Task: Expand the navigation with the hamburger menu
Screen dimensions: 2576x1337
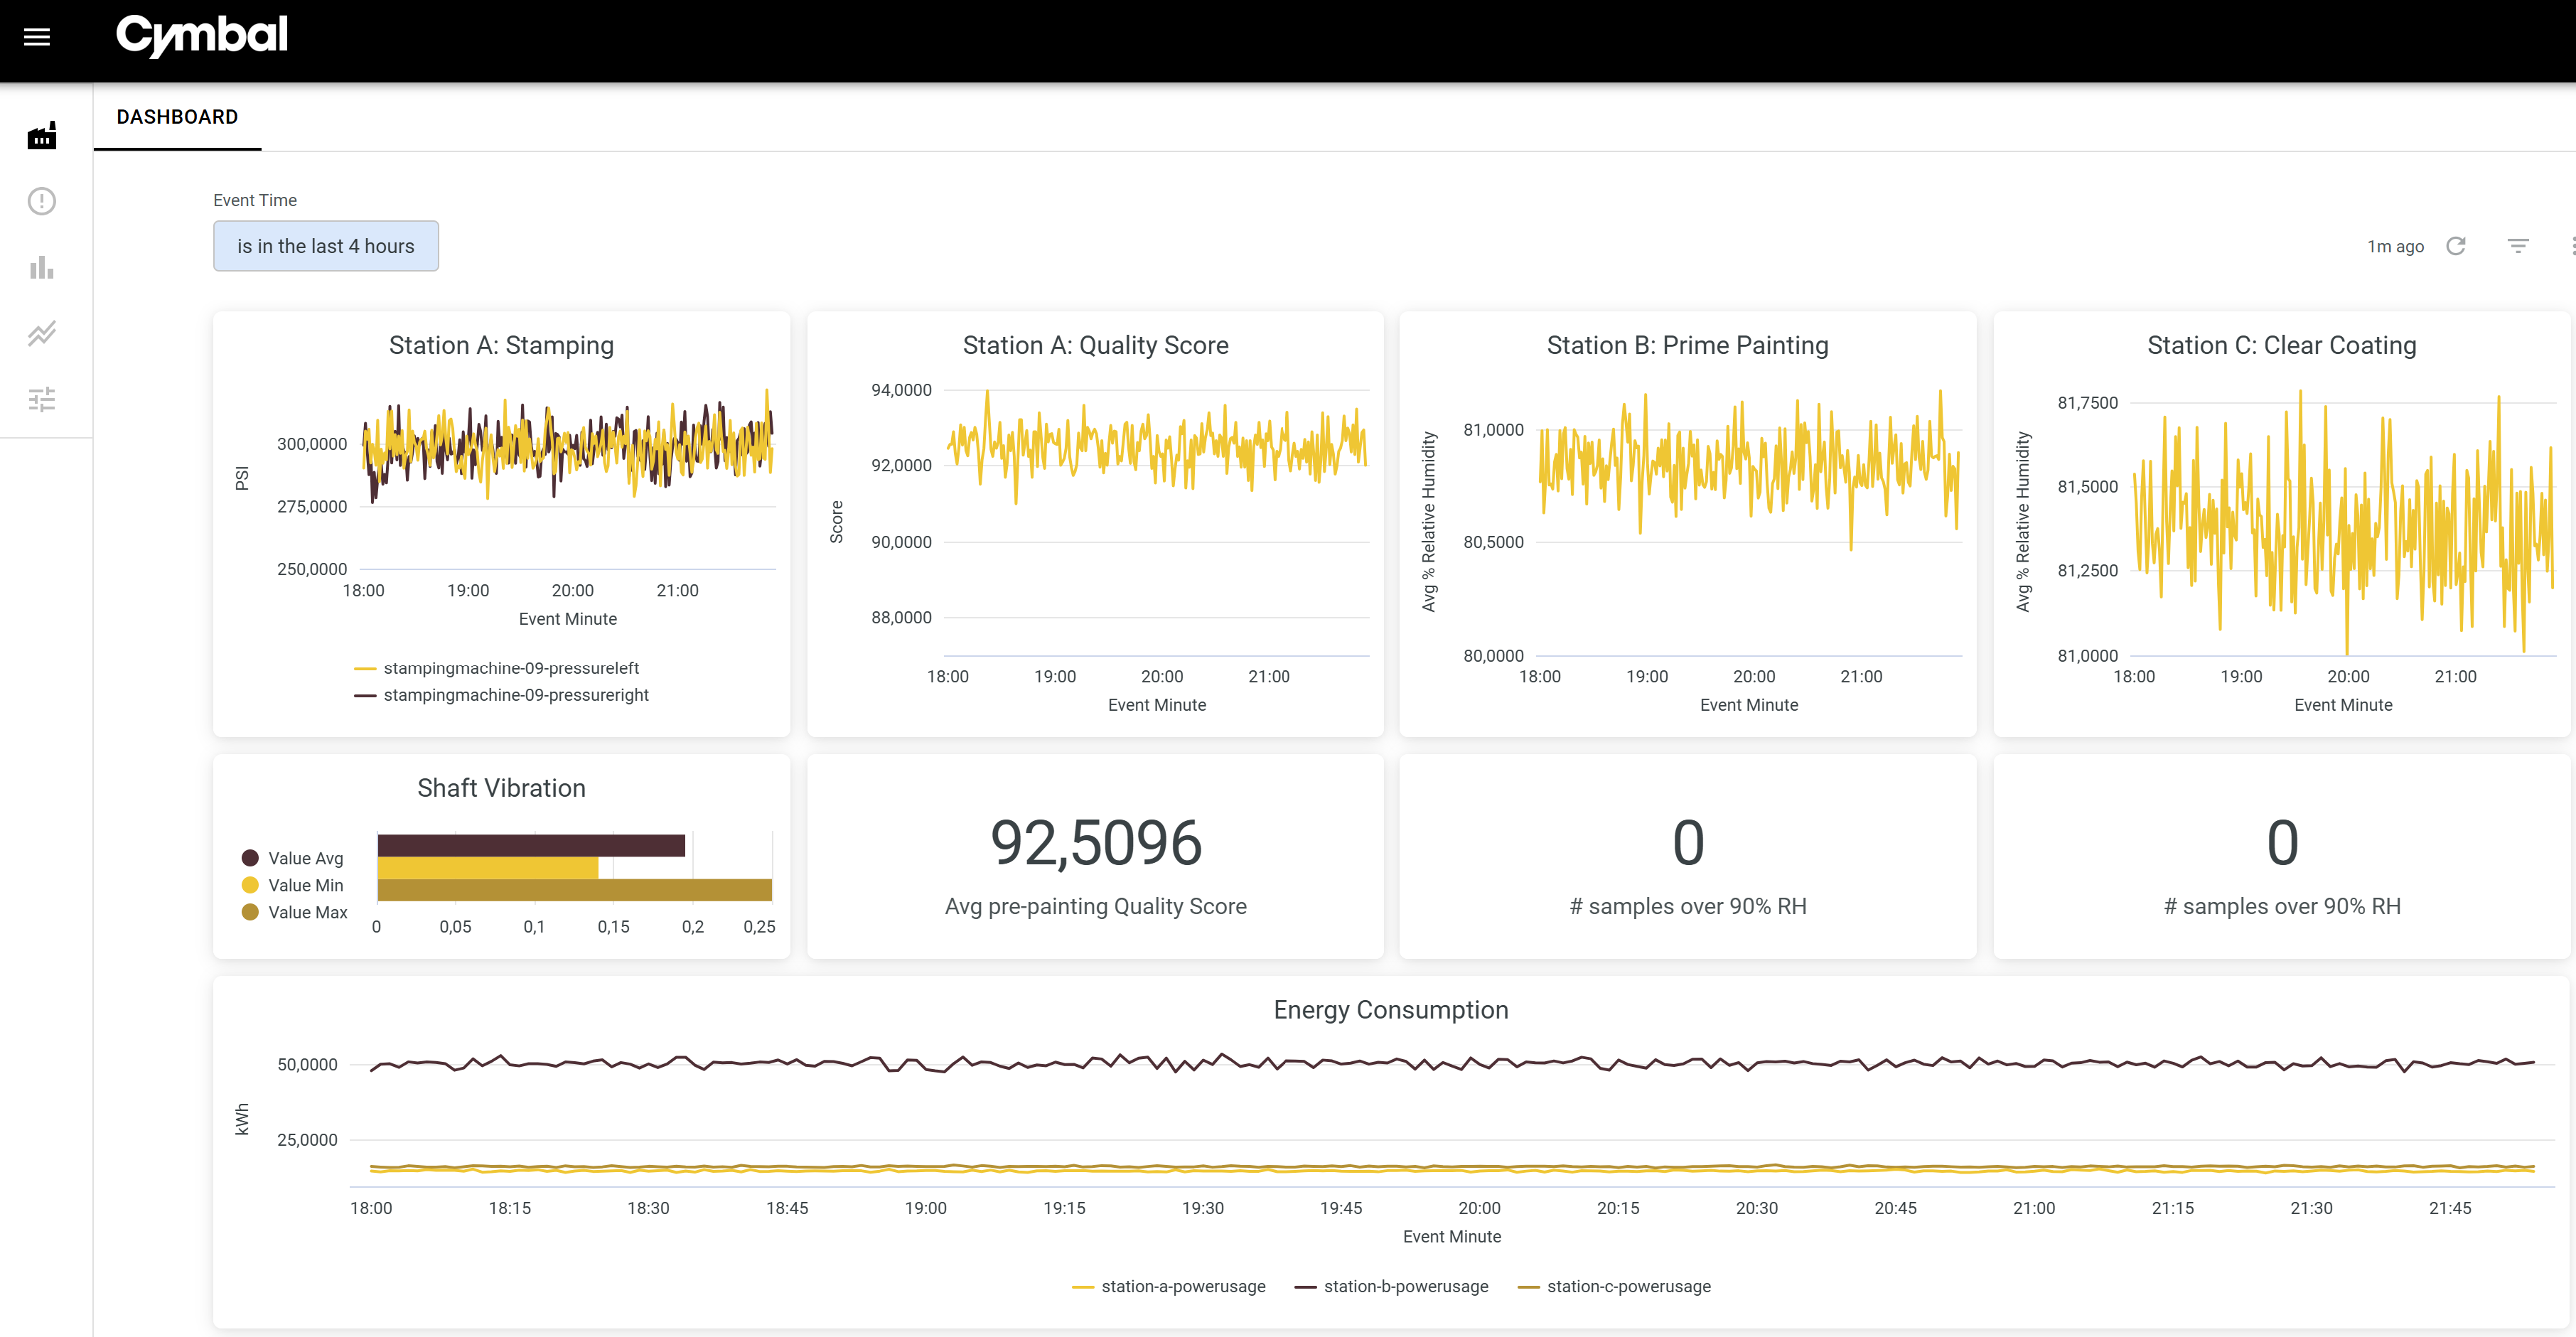Action: tap(37, 37)
